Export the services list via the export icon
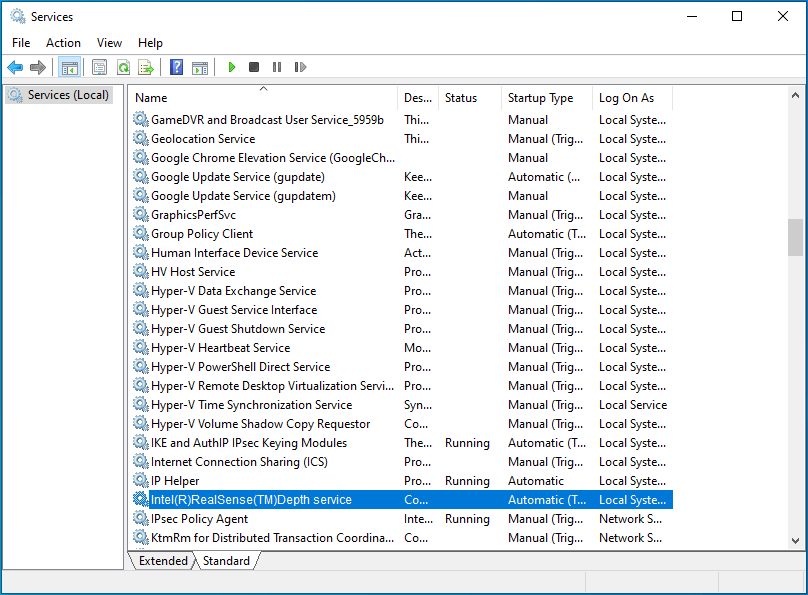This screenshot has width=808, height=595. pos(147,67)
